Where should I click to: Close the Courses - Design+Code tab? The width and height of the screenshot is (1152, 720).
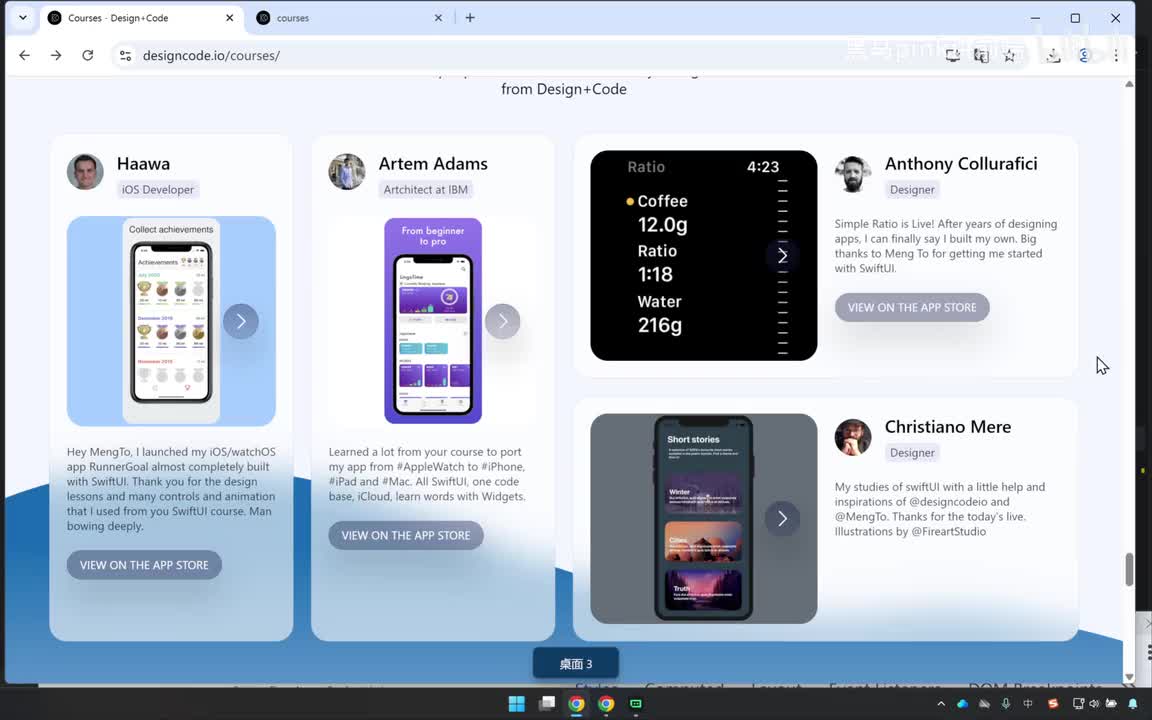tap(229, 18)
